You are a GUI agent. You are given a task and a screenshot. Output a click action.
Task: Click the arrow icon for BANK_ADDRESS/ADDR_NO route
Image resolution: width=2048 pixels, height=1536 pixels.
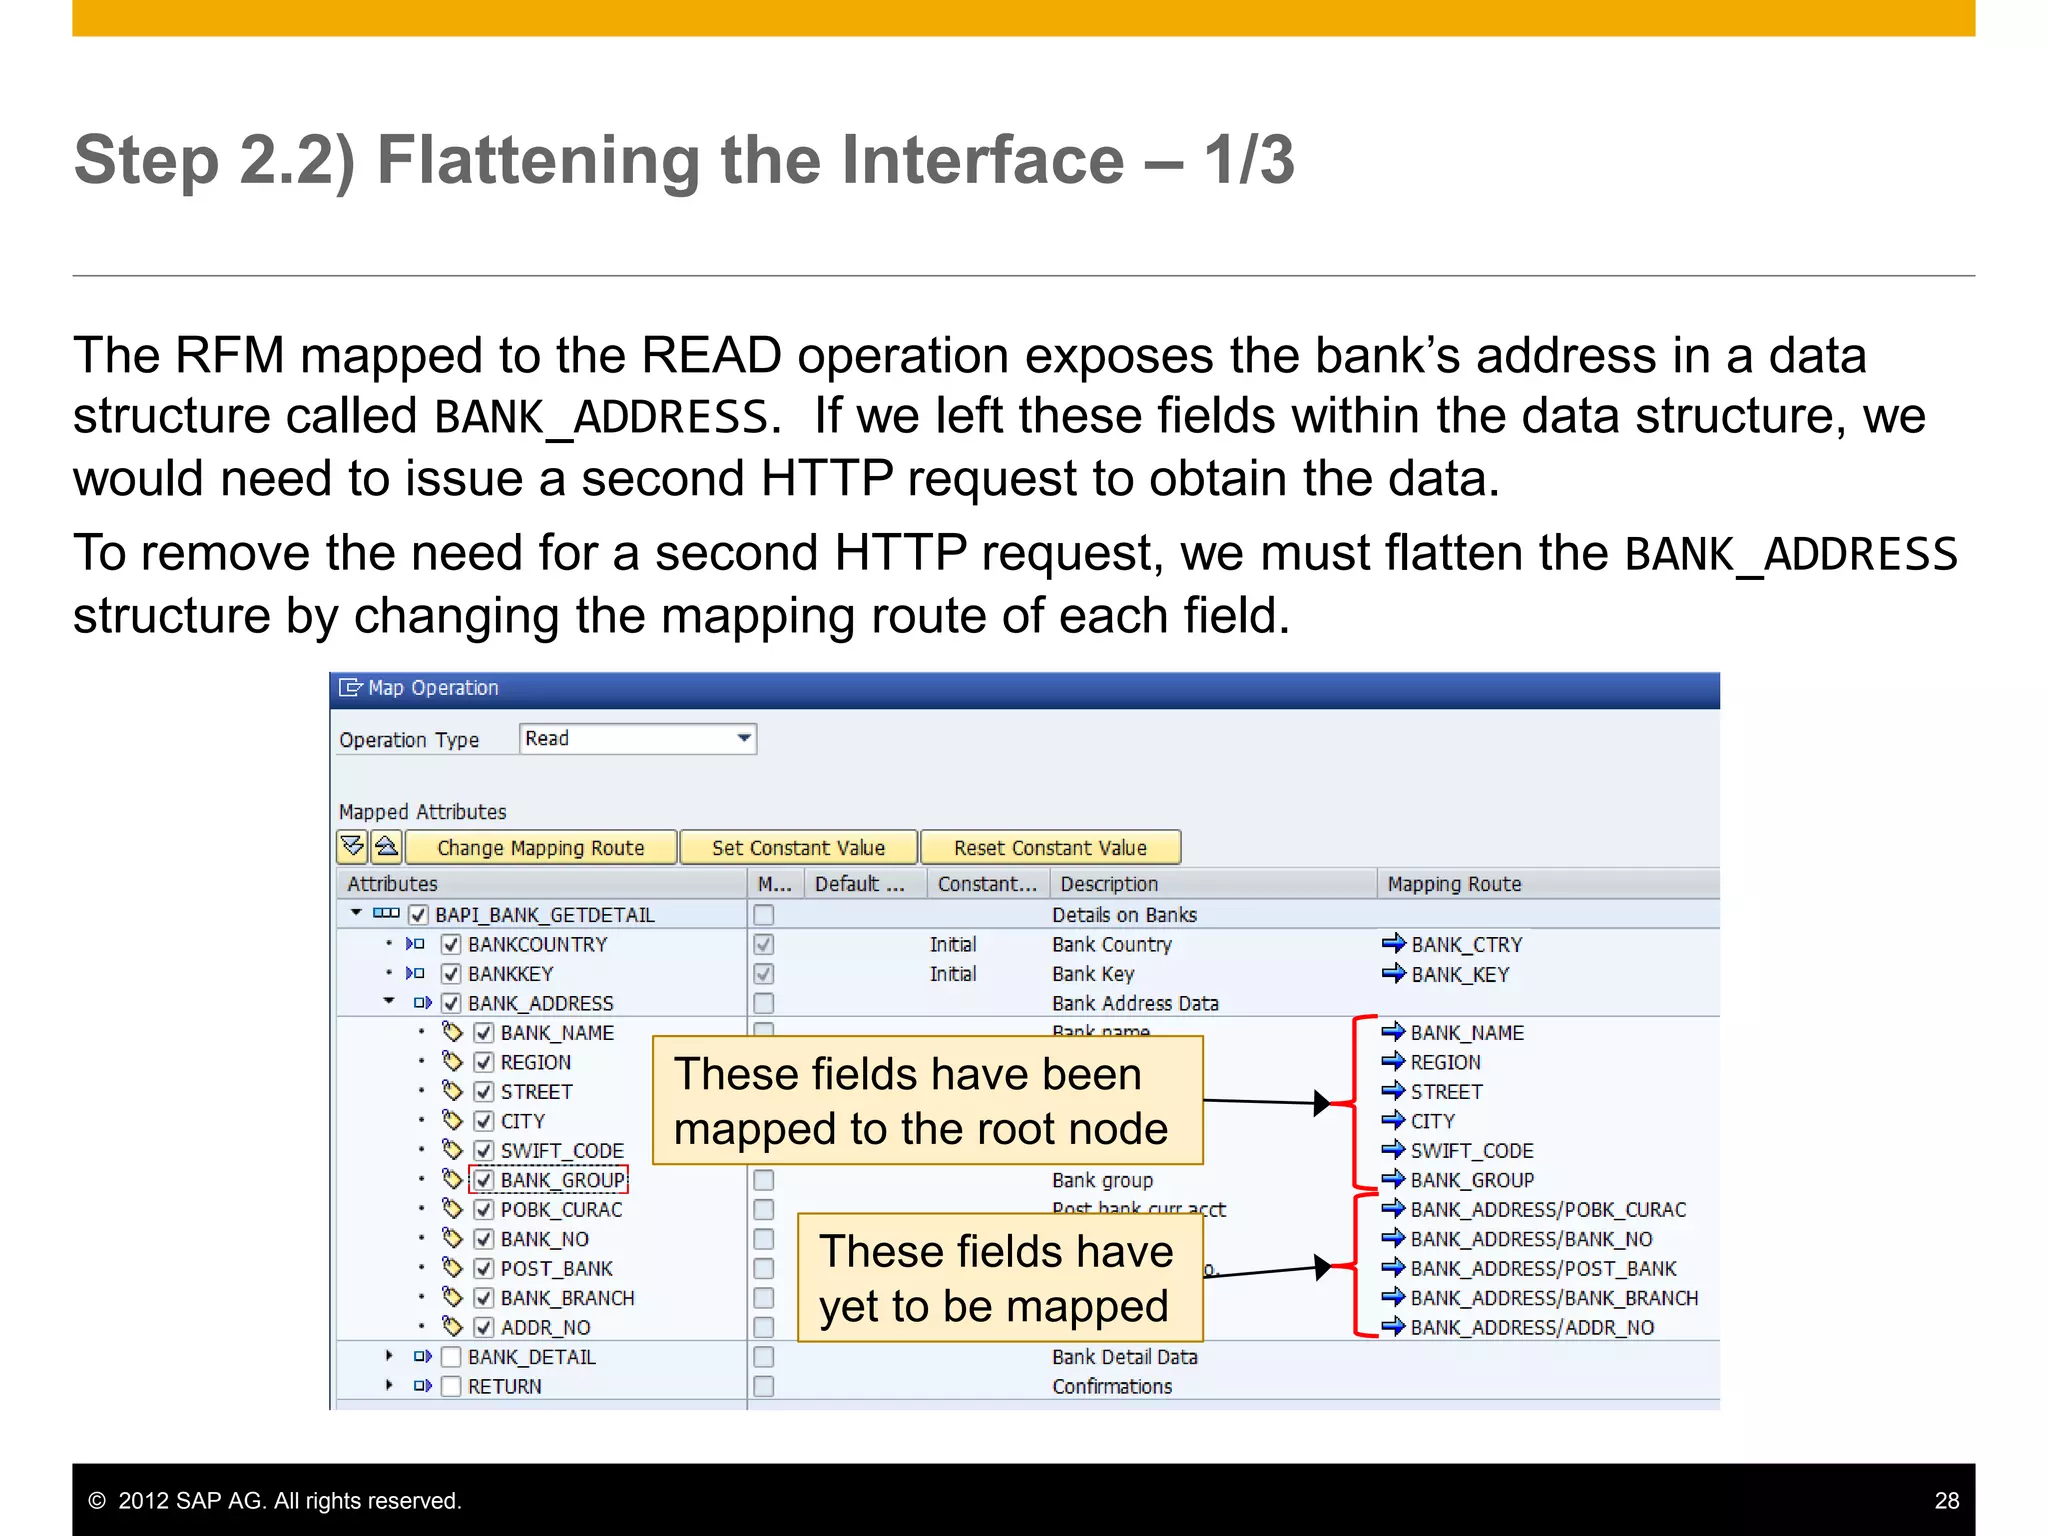[x=1394, y=1327]
